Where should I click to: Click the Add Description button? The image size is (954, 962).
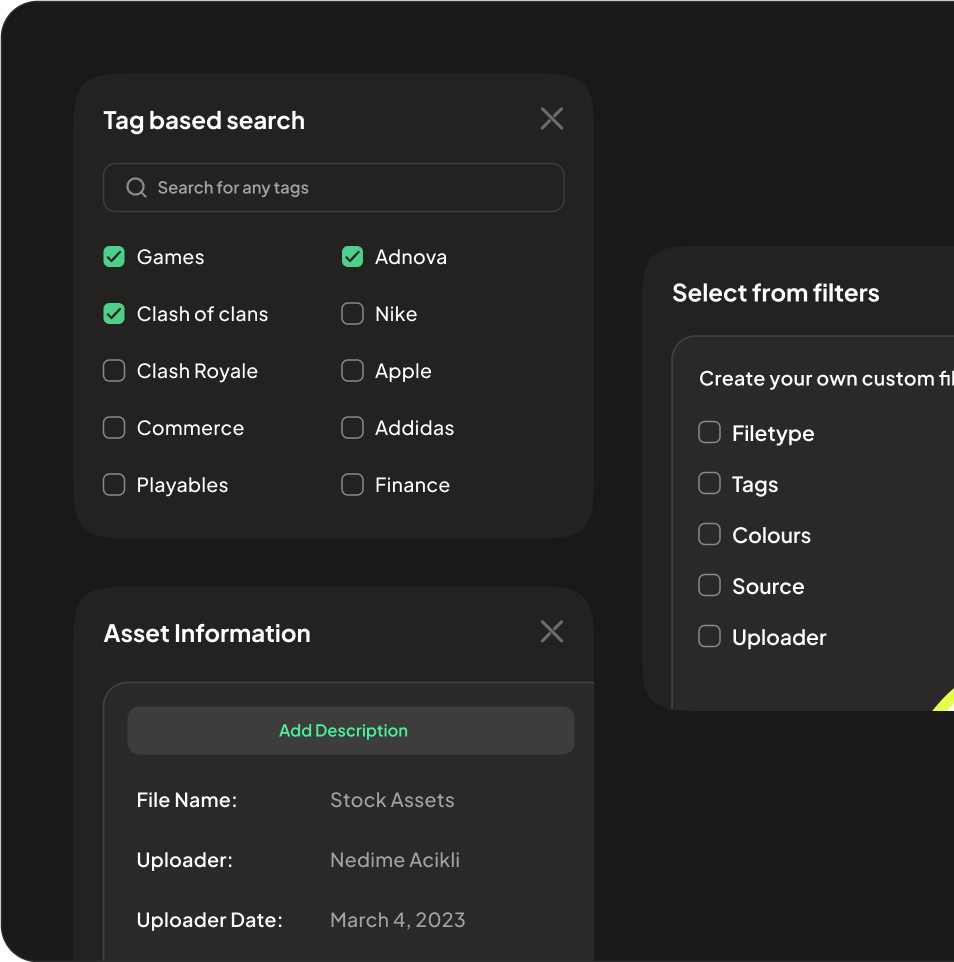[351, 731]
